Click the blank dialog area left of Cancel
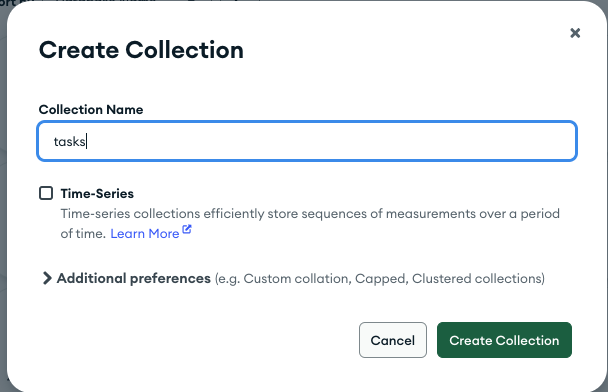The width and height of the screenshot is (608, 392). pos(194,340)
